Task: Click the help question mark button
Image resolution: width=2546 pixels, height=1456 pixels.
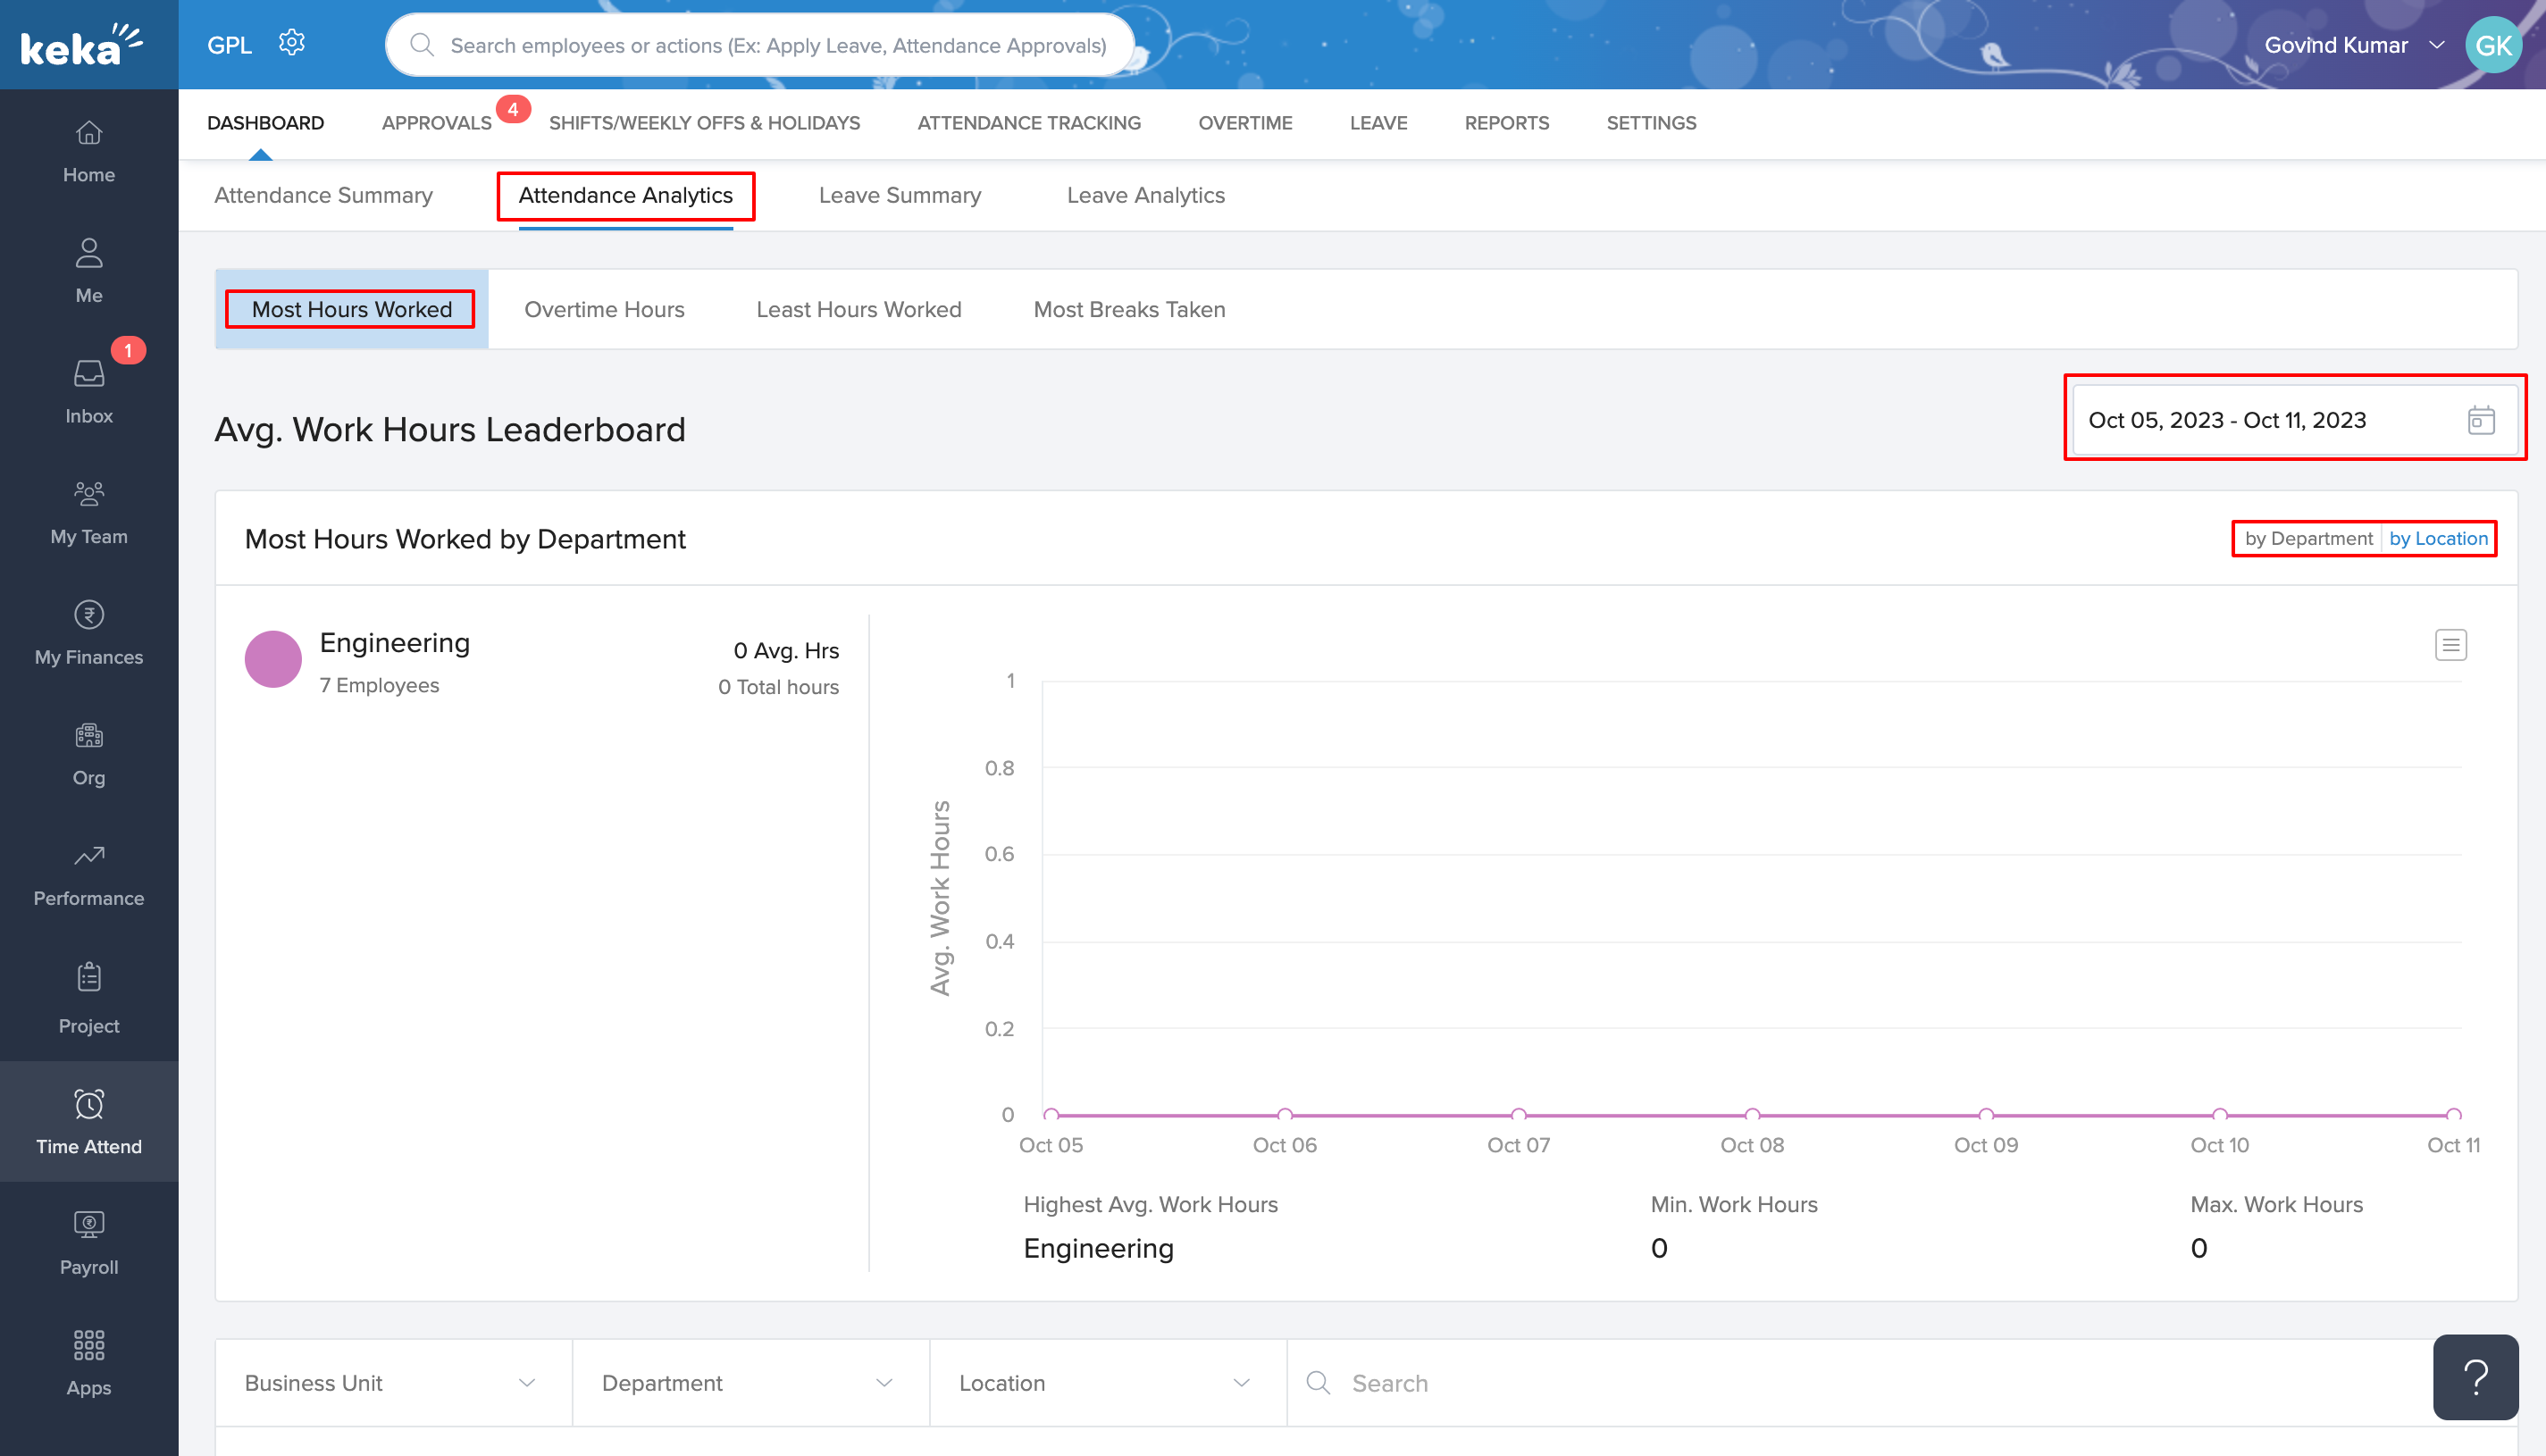Action: (x=2475, y=1377)
